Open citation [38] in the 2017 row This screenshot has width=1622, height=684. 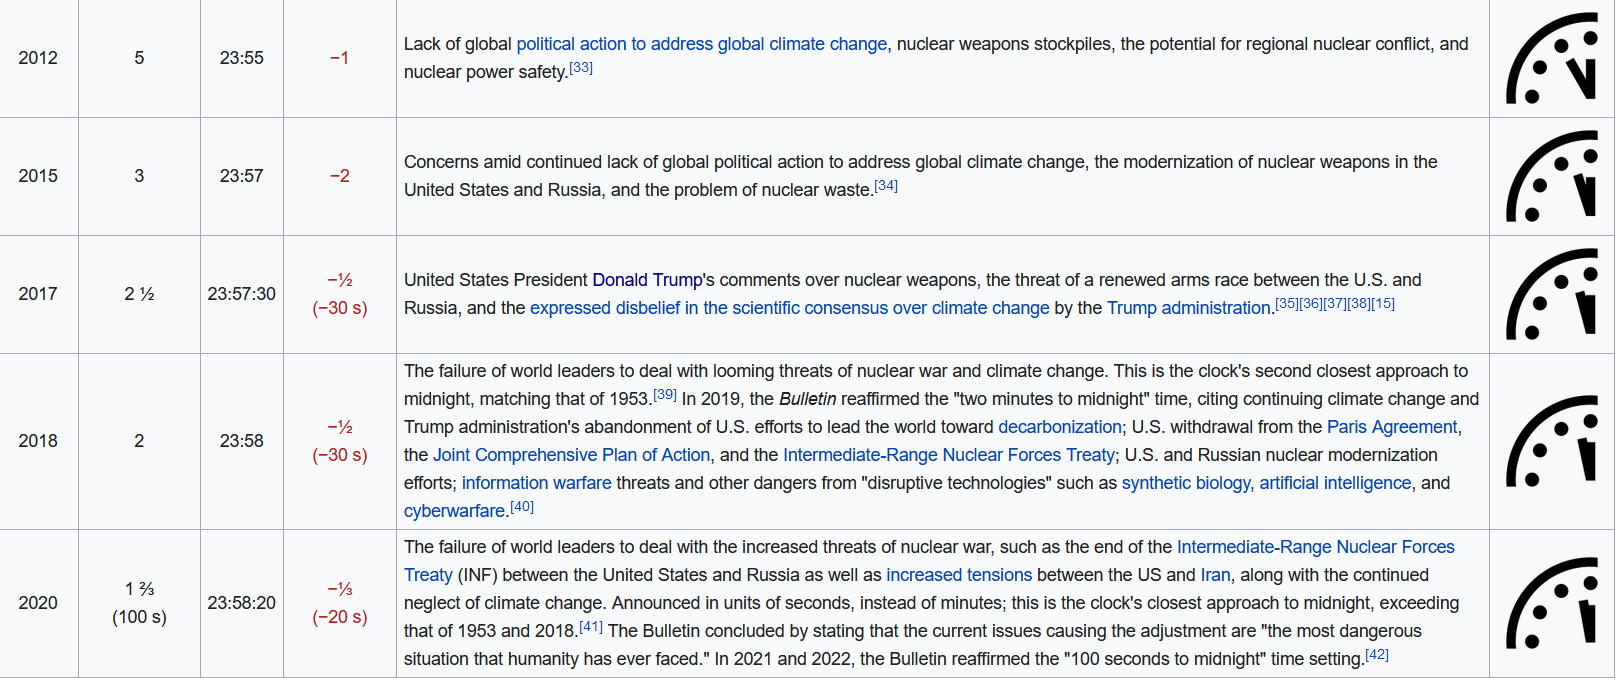(1359, 303)
